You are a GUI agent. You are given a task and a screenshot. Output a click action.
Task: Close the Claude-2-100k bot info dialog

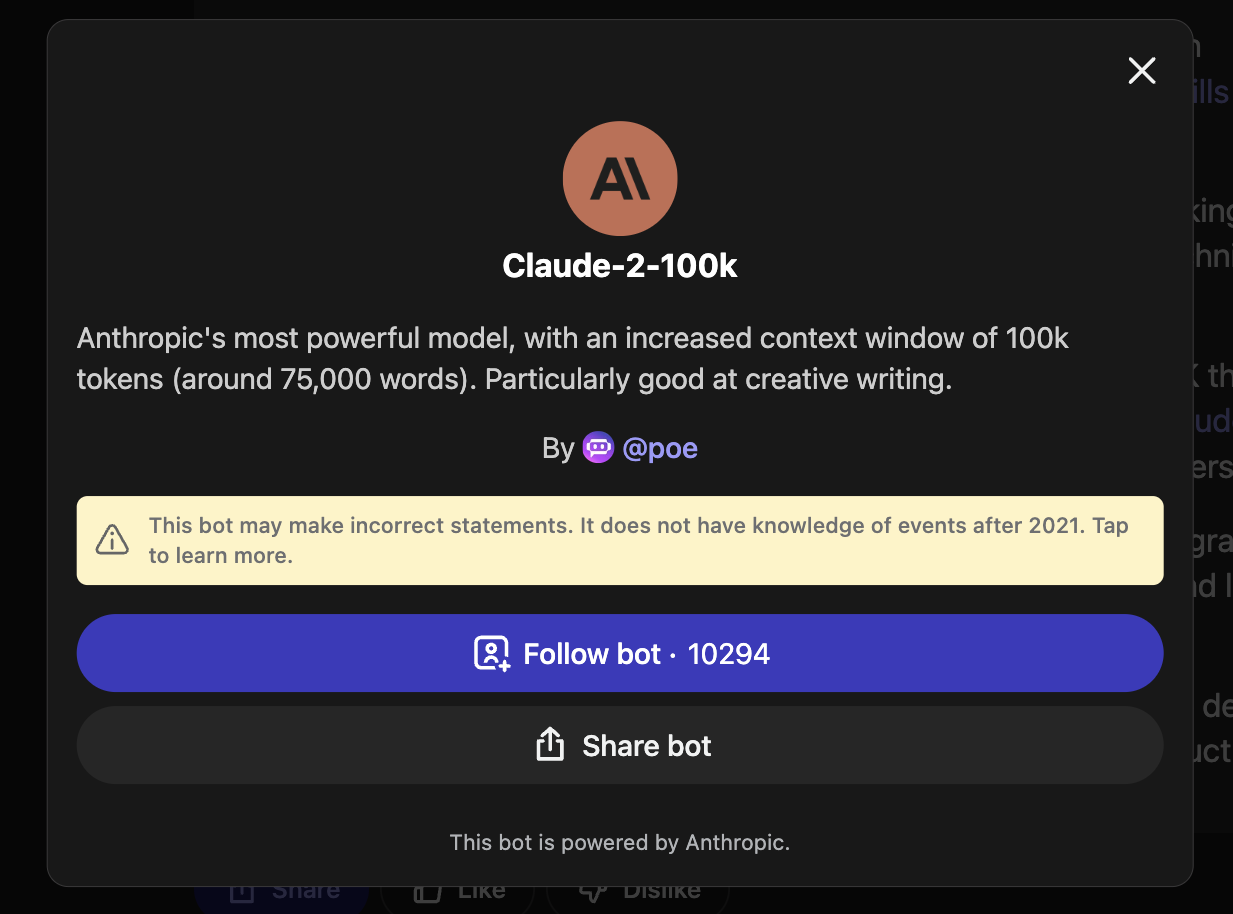tap(1141, 70)
